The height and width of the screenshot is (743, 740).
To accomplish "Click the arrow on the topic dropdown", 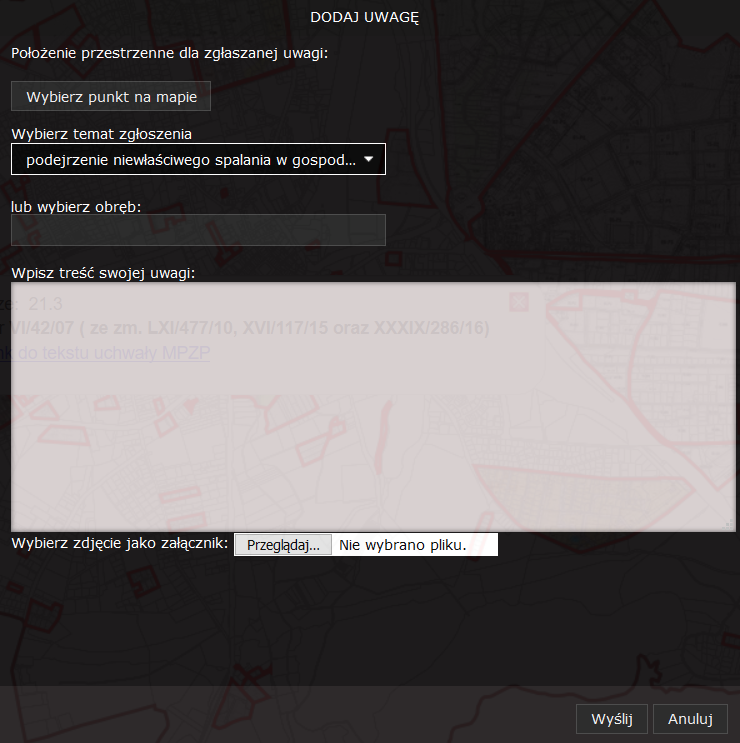I will click(x=368, y=159).
